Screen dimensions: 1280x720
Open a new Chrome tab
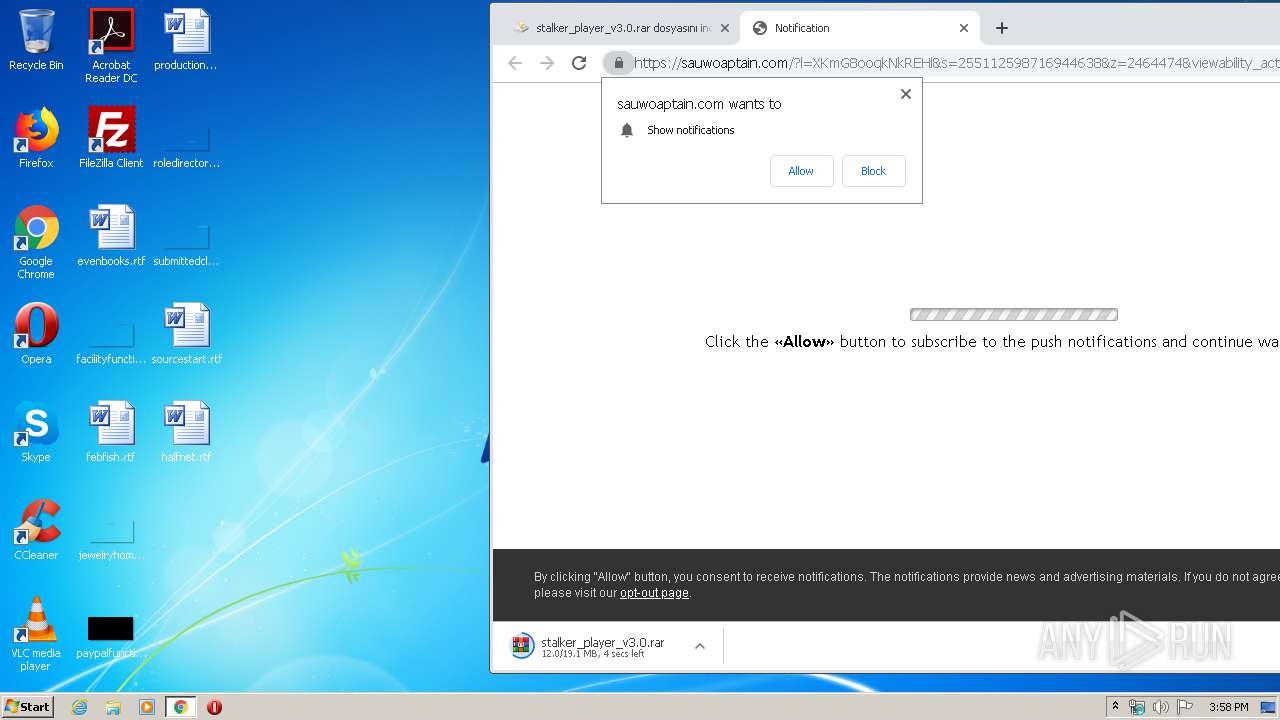[x=1002, y=28]
